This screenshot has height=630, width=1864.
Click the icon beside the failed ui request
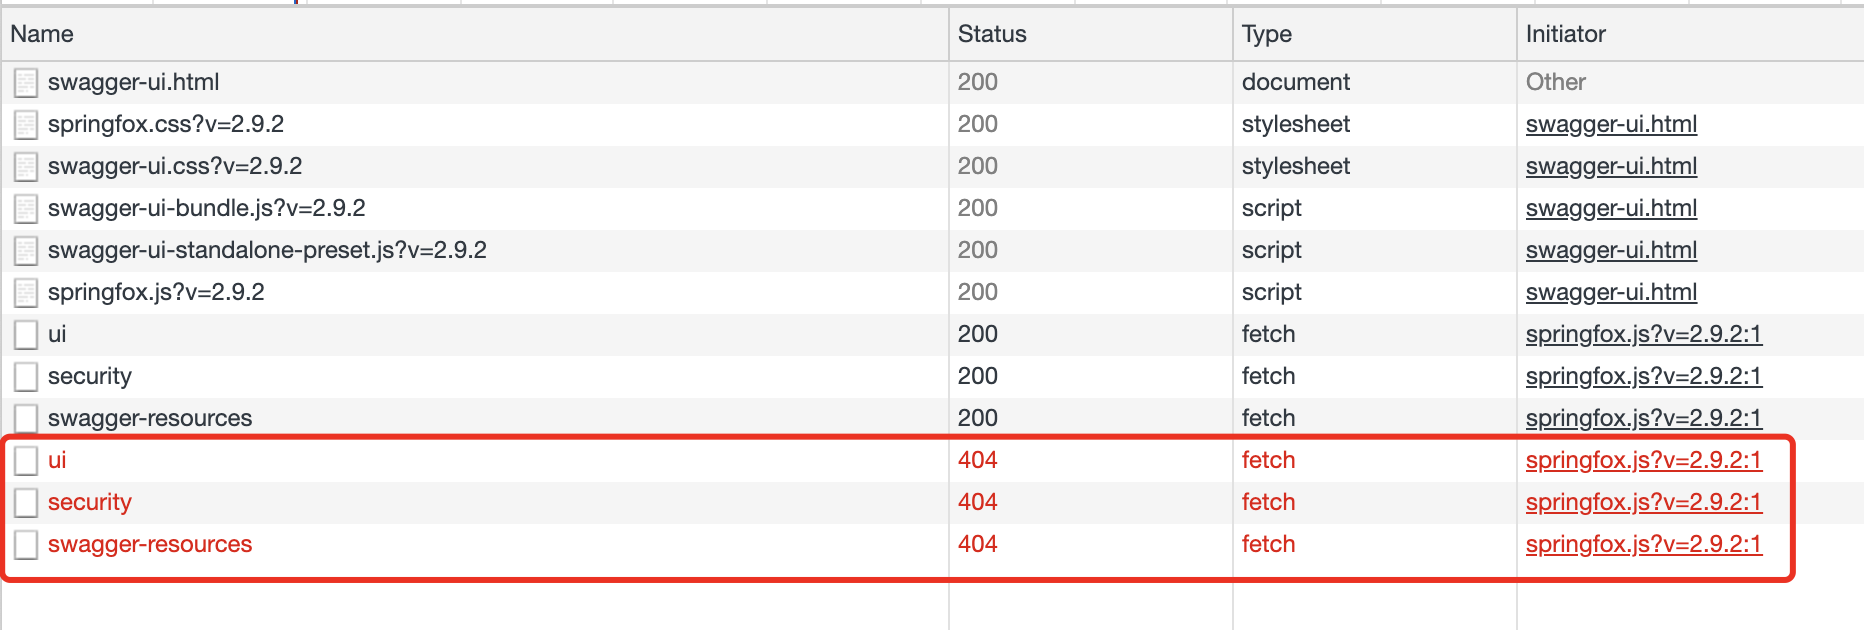pos(26,461)
